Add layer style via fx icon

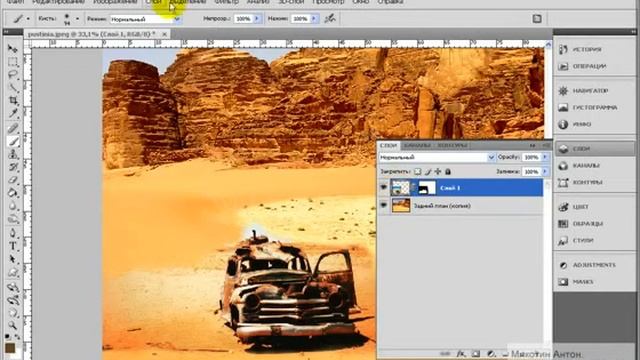(460, 353)
